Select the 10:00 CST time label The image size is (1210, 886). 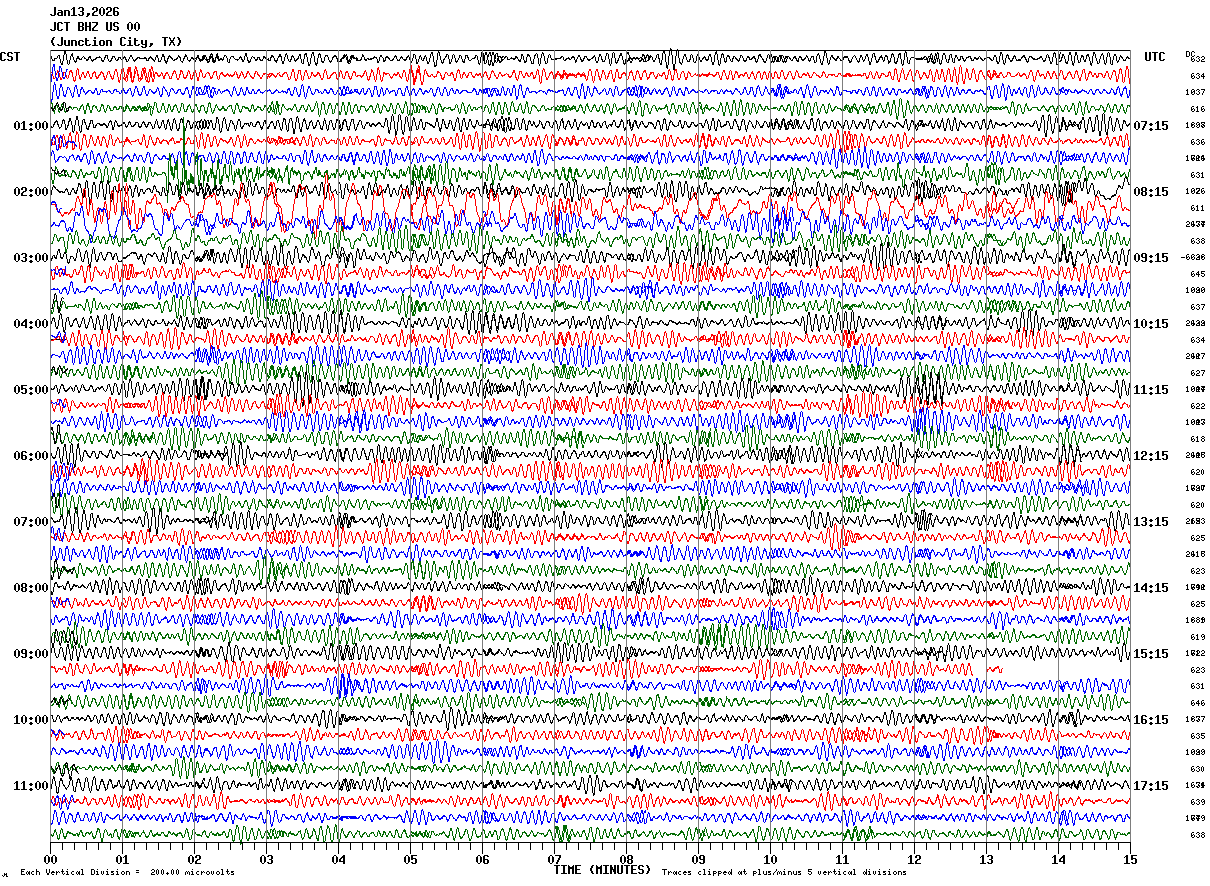(31, 720)
